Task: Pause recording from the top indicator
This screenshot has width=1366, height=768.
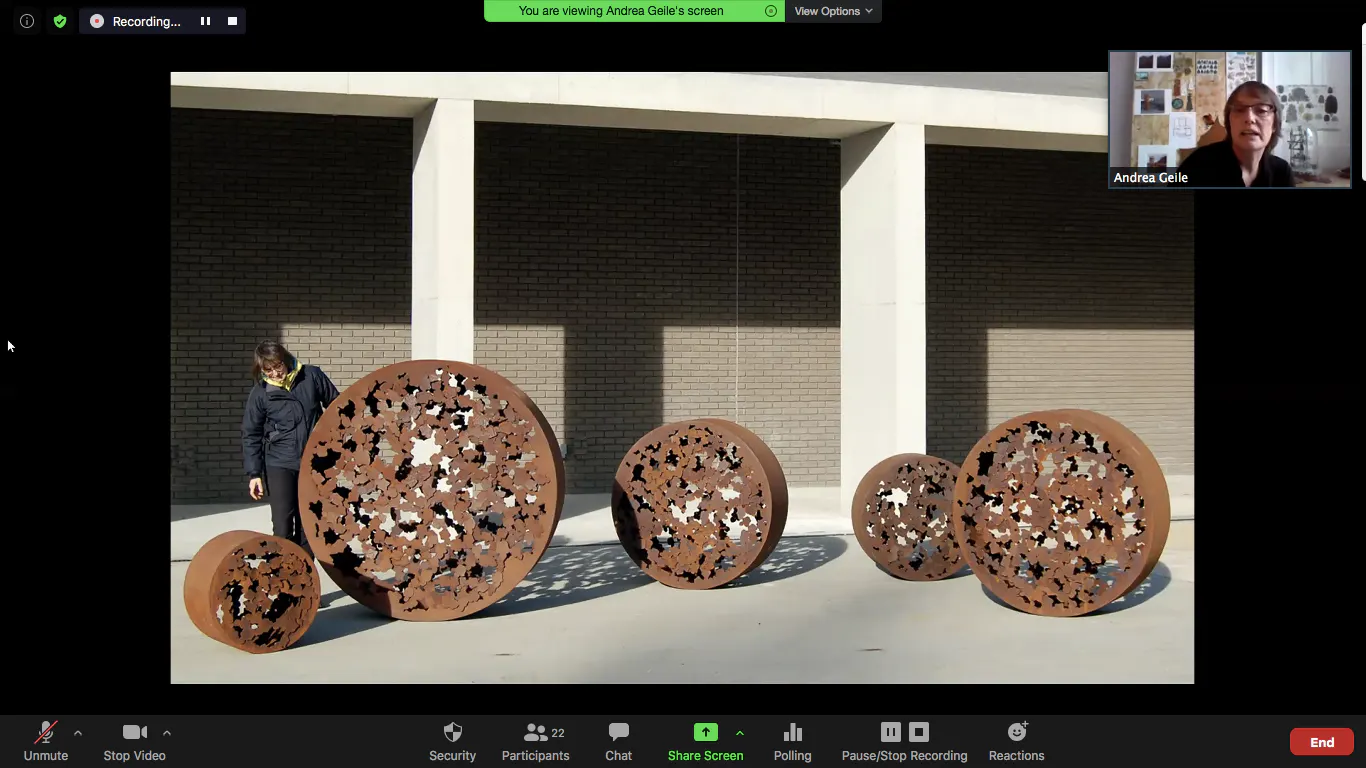Action: (x=205, y=21)
